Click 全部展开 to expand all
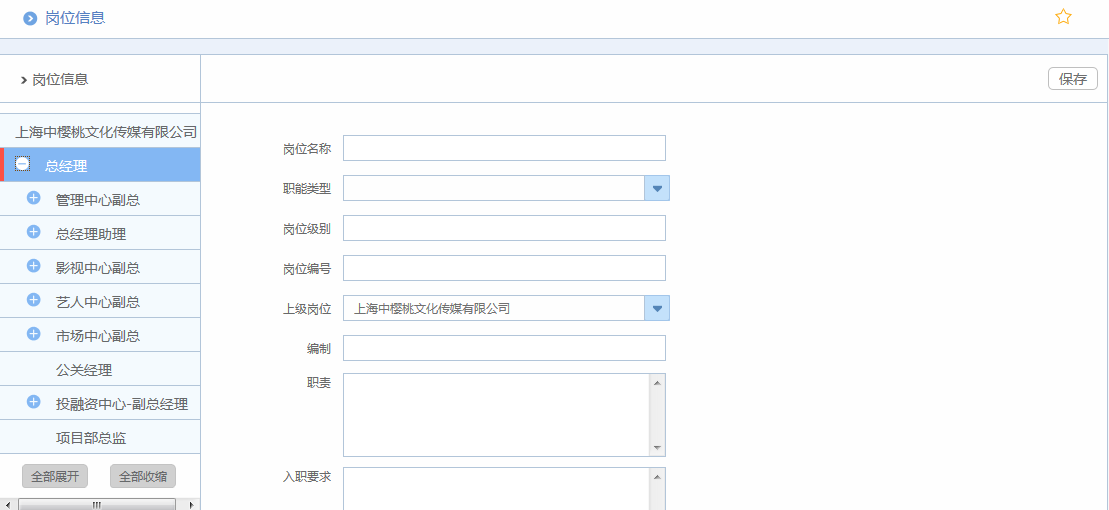The height and width of the screenshot is (510, 1109). pyautogui.click(x=55, y=476)
